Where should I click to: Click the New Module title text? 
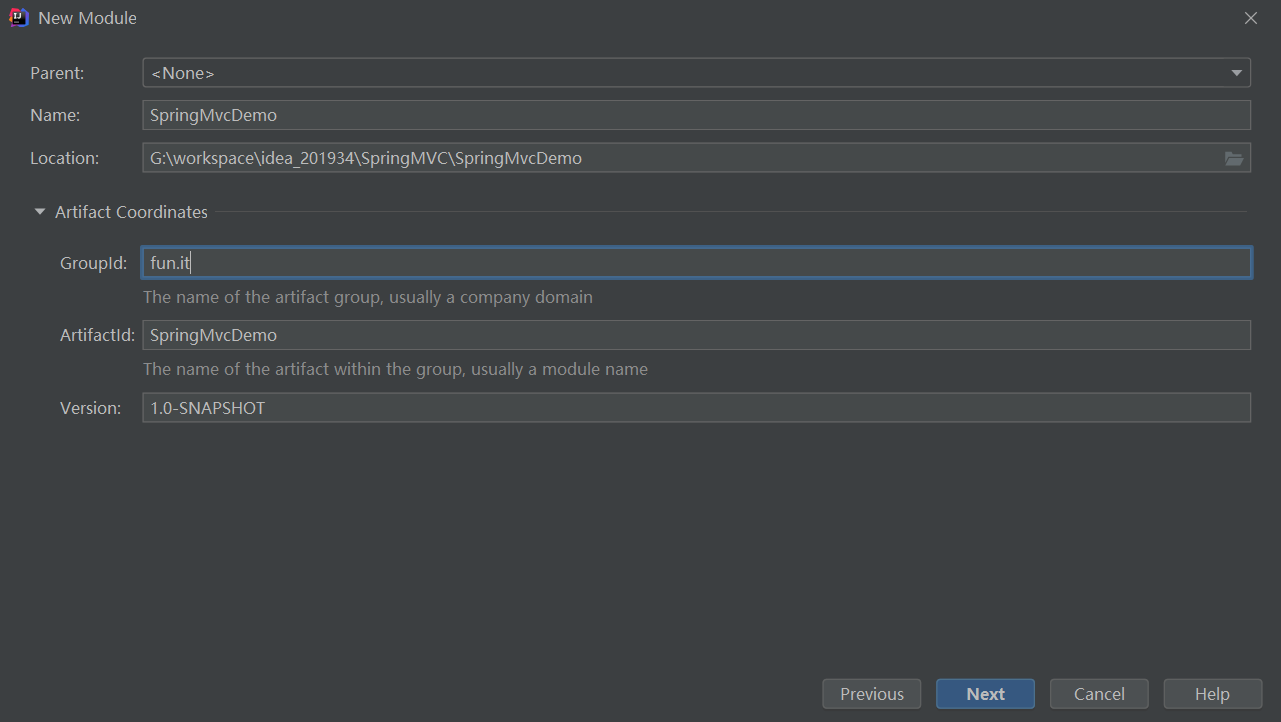(x=87, y=18)
